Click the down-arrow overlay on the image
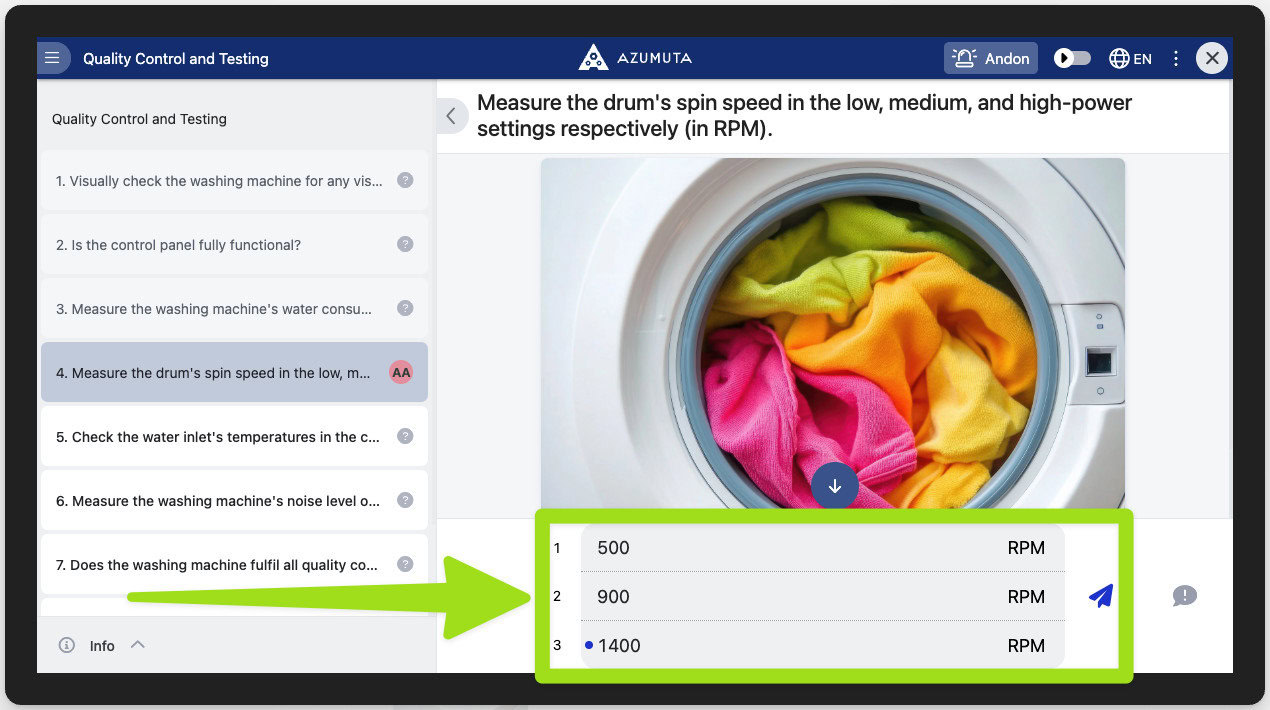 point(835,485)
